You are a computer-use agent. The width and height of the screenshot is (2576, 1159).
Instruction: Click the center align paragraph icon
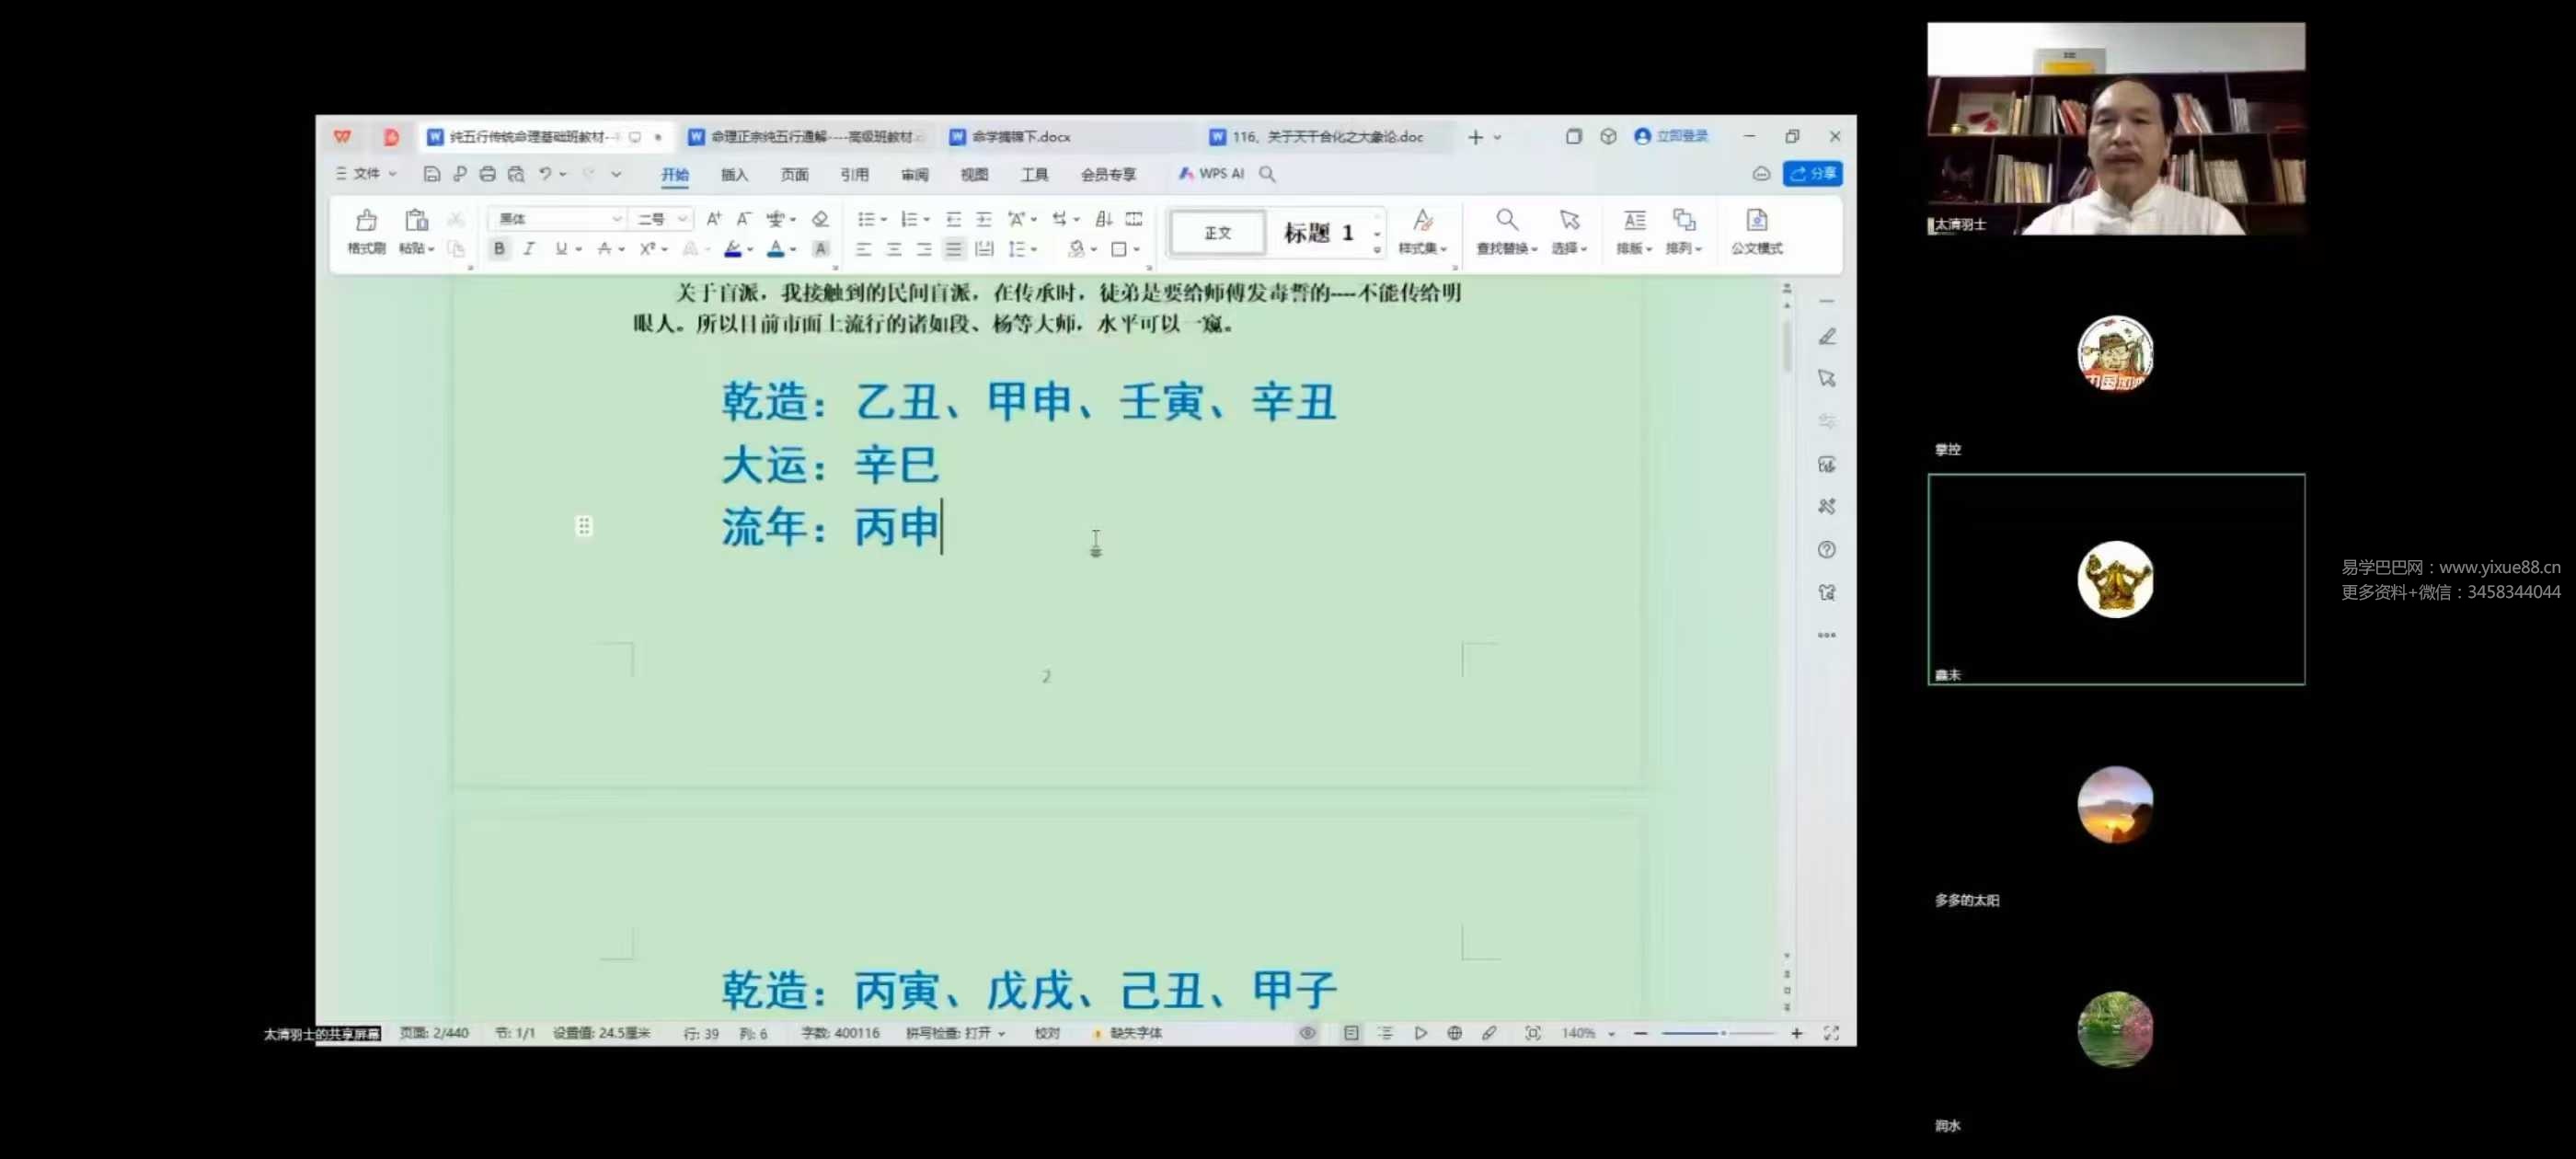[894, 249]
